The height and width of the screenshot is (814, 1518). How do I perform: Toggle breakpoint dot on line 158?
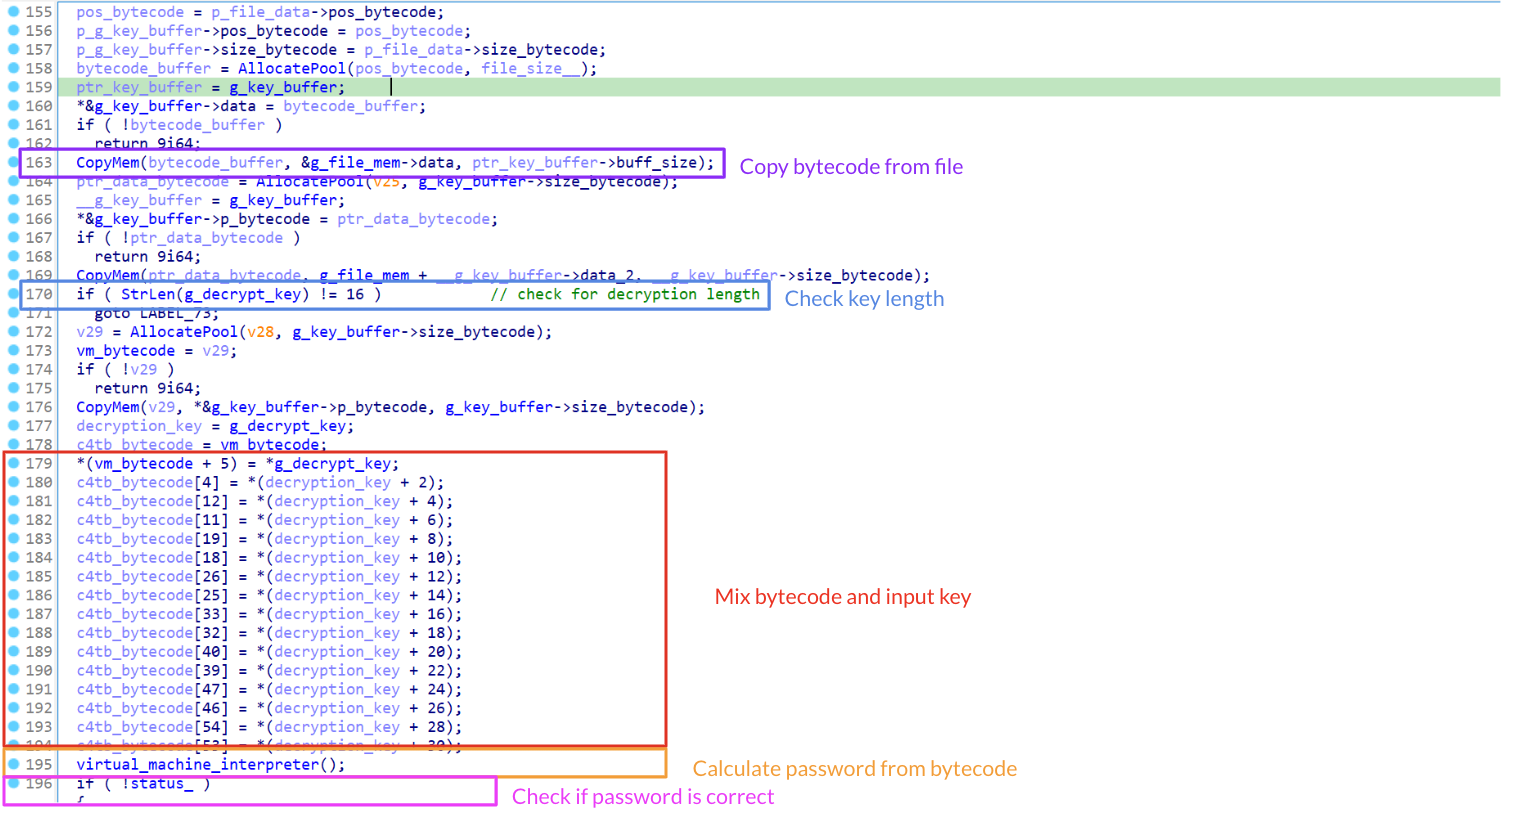tap(14, 68)
